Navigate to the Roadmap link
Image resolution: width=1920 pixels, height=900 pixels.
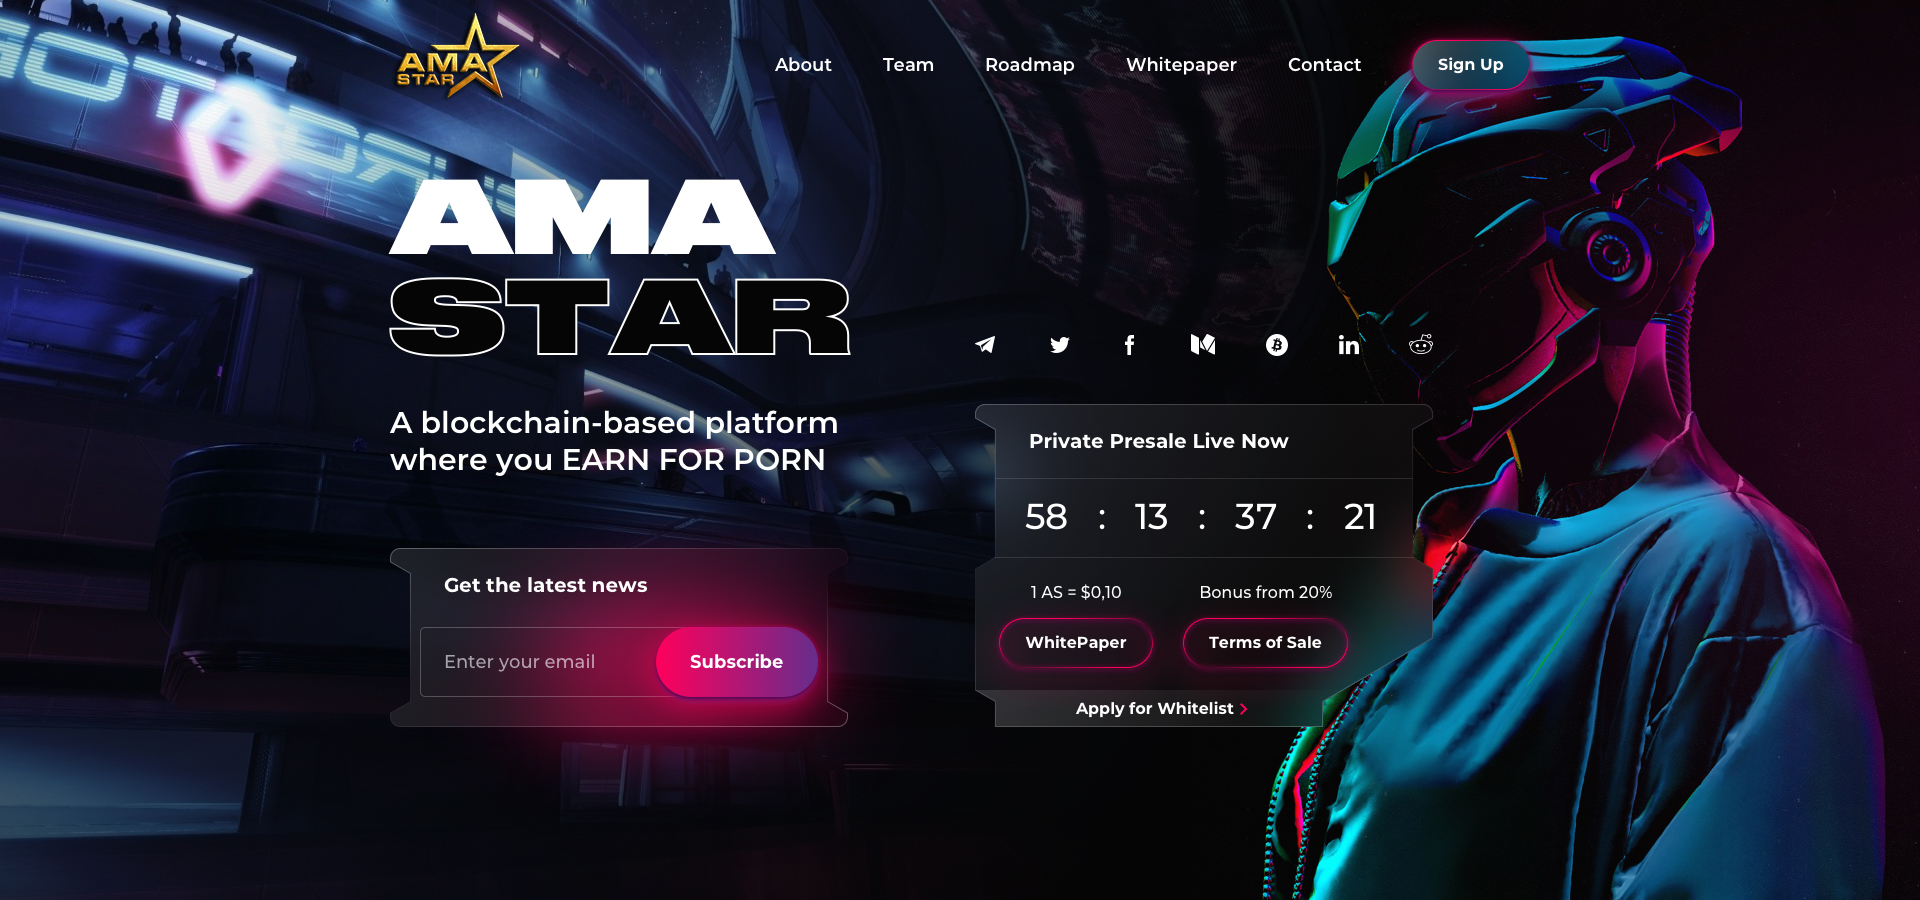[x=1030, y=65]
